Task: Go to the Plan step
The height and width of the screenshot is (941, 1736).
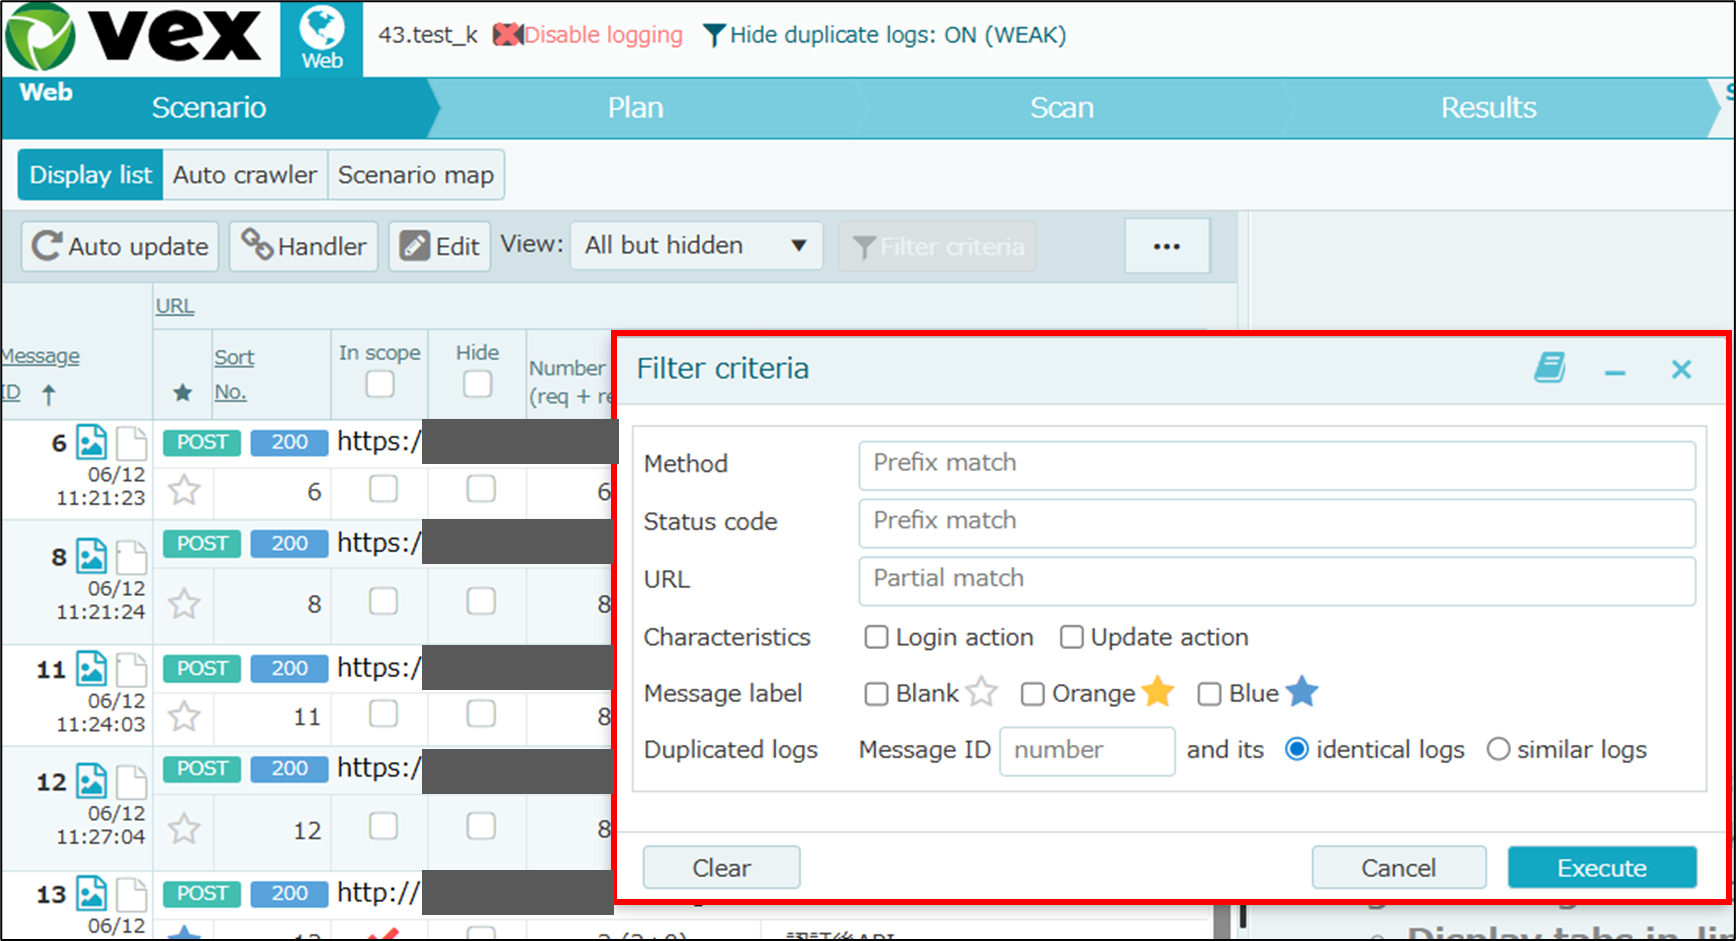Action: (636, 108)
